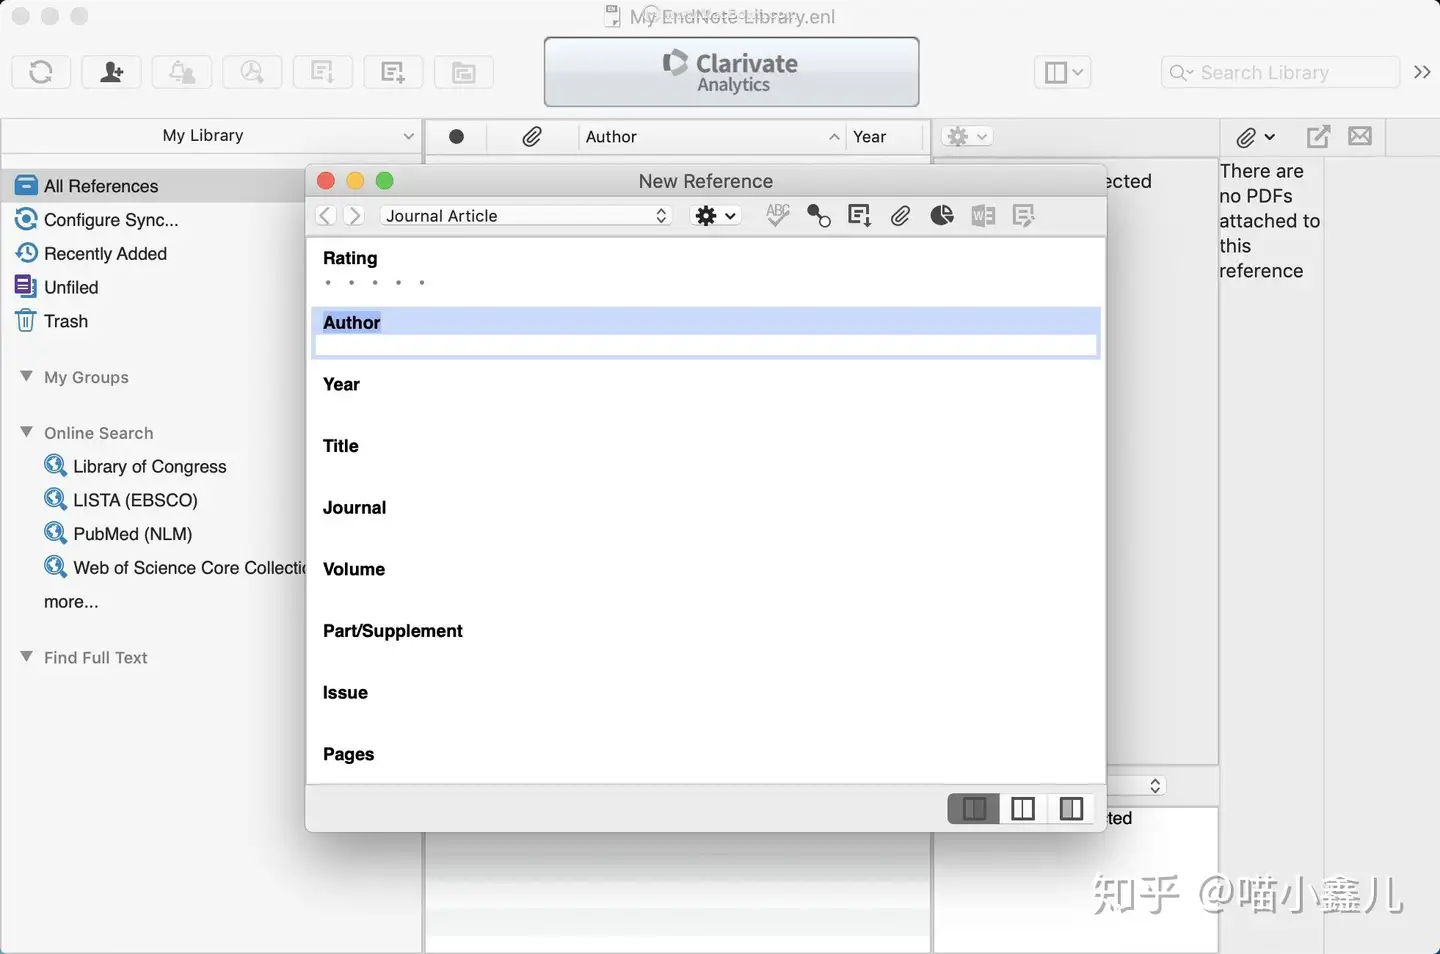Screen dimensions: 1440x954
Task: Select the right-panel layout toggle at bottom
Action: (x=1071, y=809)
